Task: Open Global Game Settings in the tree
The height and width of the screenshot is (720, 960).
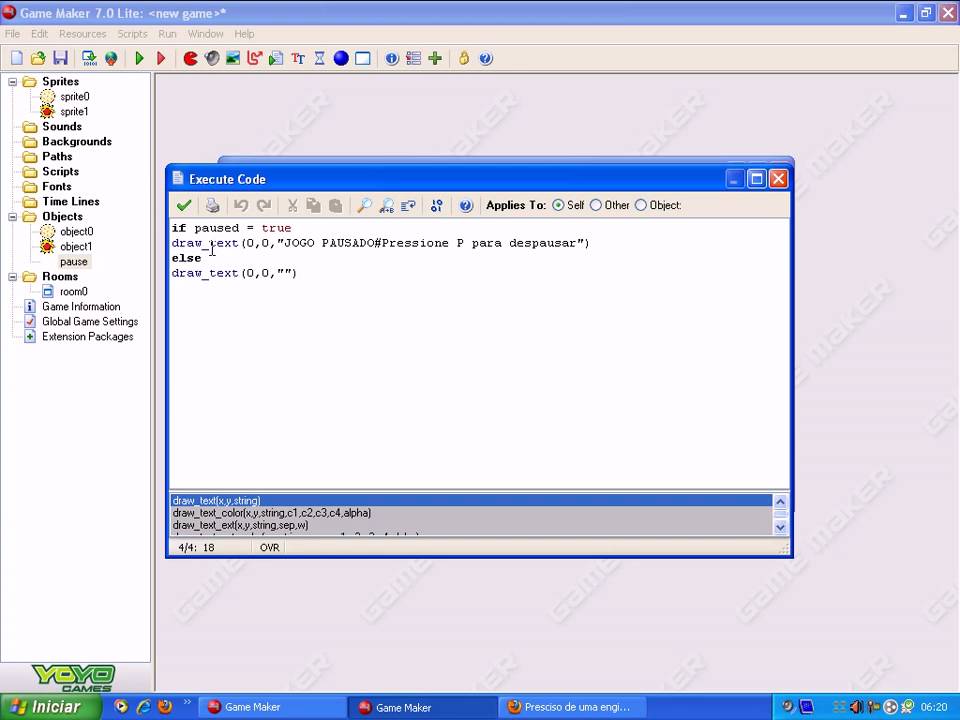Action: (x=90, y=321)
